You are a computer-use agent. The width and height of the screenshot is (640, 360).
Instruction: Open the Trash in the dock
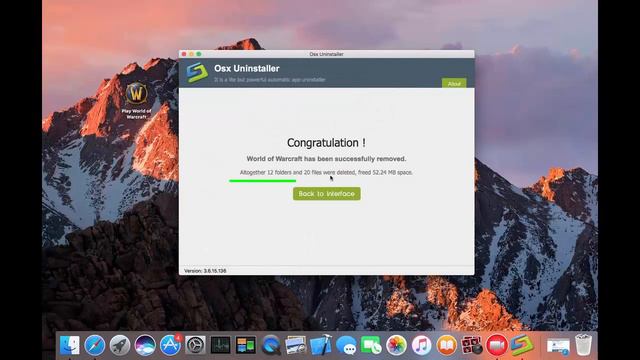[x=583, y=345]
